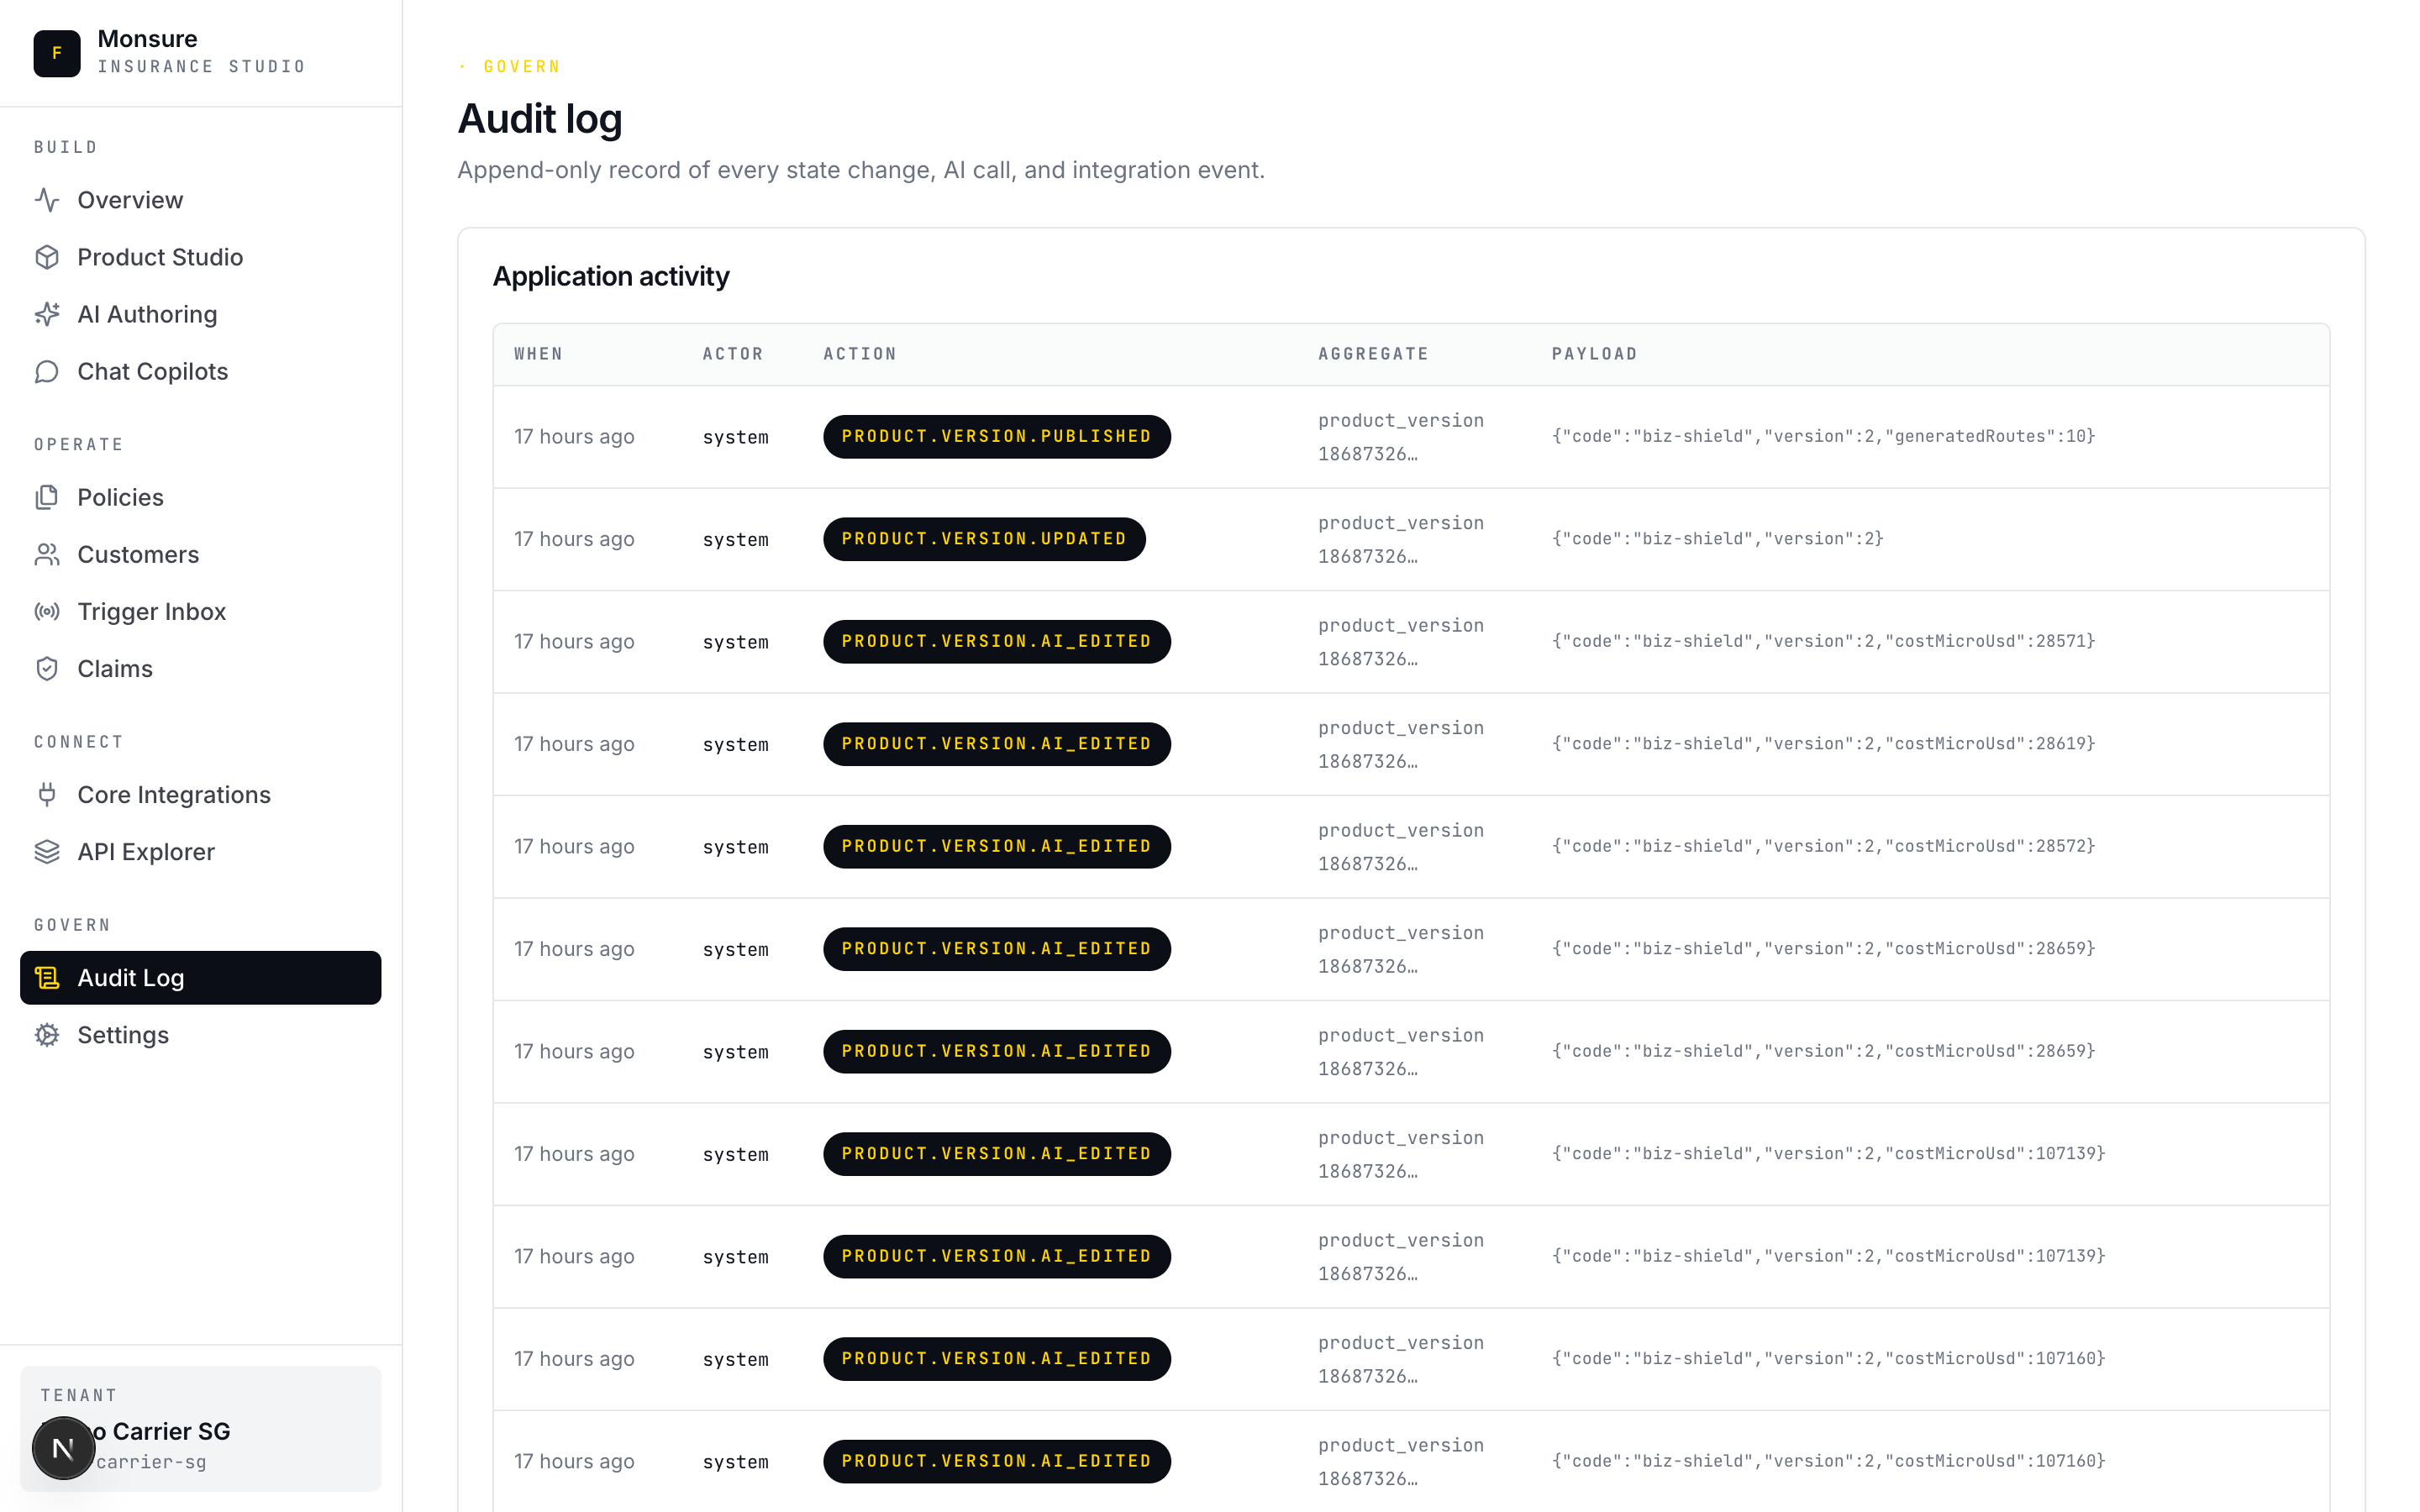Select the Overview activity icon
2420x1512 pixels.
pyautogui.click(x=47, y=200)
